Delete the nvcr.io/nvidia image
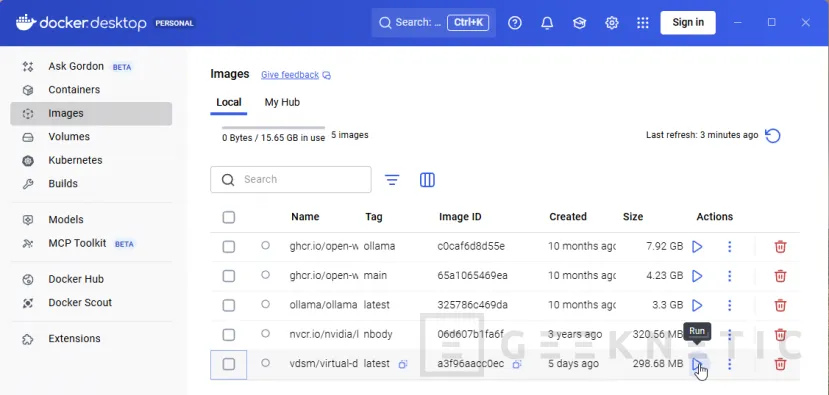The image size is (829, 395). click(x=780, y=335)
